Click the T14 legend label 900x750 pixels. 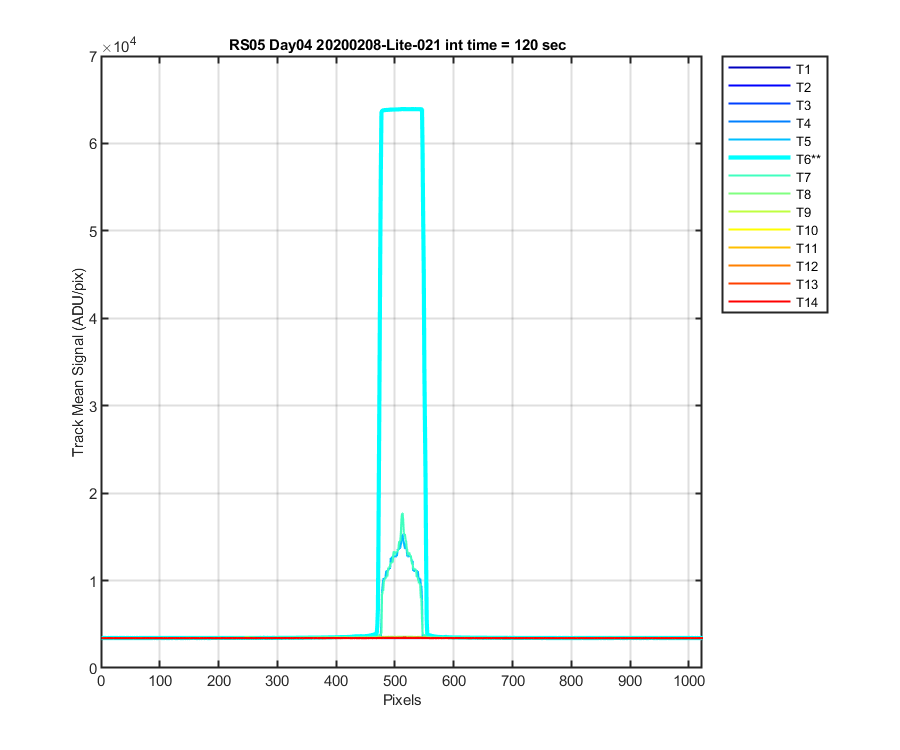[806, 302]
